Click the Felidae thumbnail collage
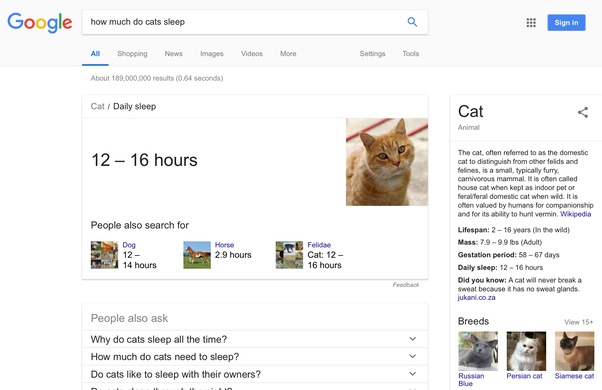The image size is (602, 390). click(289, 255)
